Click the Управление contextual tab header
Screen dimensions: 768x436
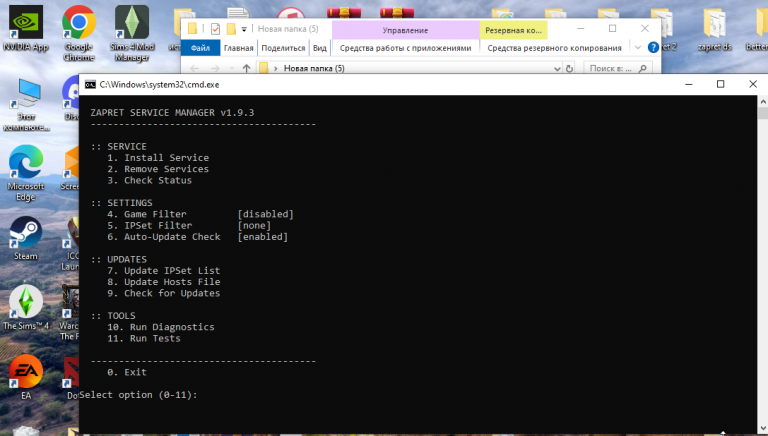point(406,30)
